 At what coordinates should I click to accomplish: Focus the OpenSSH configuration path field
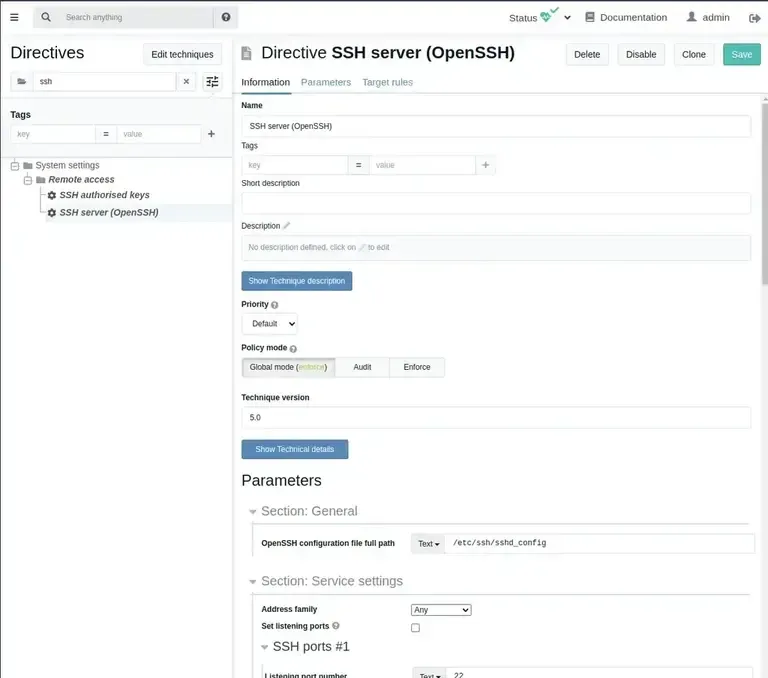pyautogui.click(x=600, y=544)
